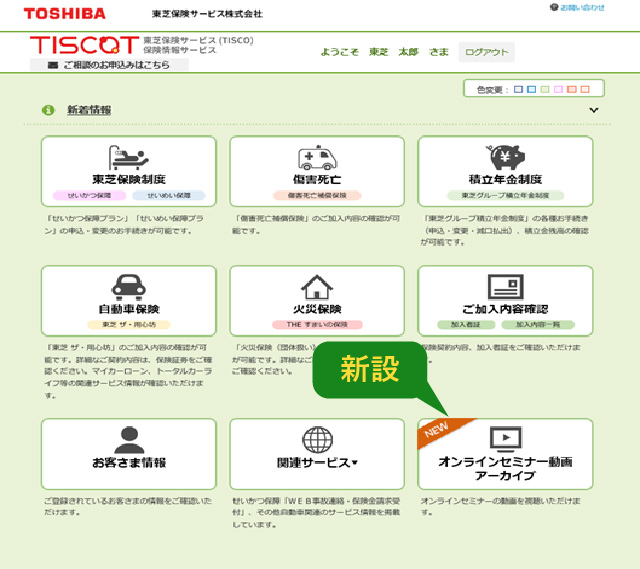Click the hospital bed icon for 東芝保険制度

tap(128, 158)
